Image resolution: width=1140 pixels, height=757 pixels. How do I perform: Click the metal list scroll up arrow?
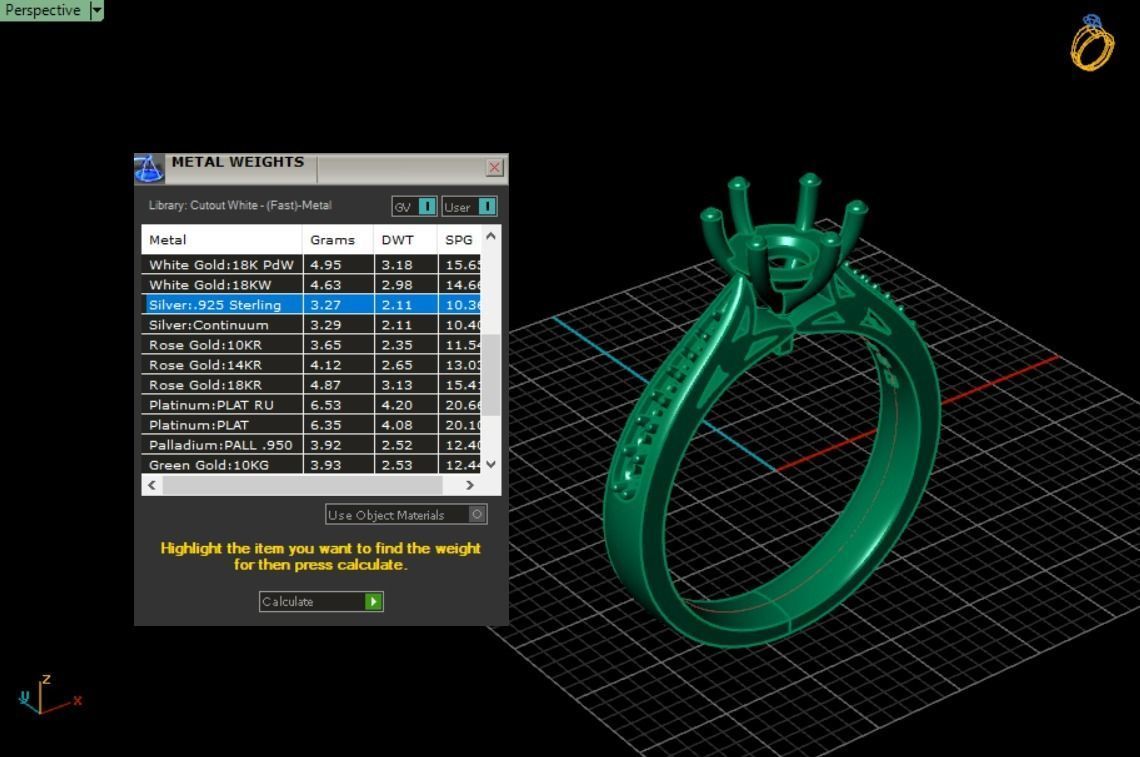[491, 236]
